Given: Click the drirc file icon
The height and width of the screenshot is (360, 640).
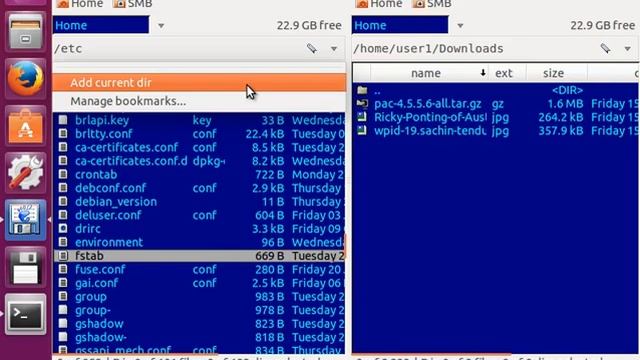Looking at the screenshot, I should 63,229.
